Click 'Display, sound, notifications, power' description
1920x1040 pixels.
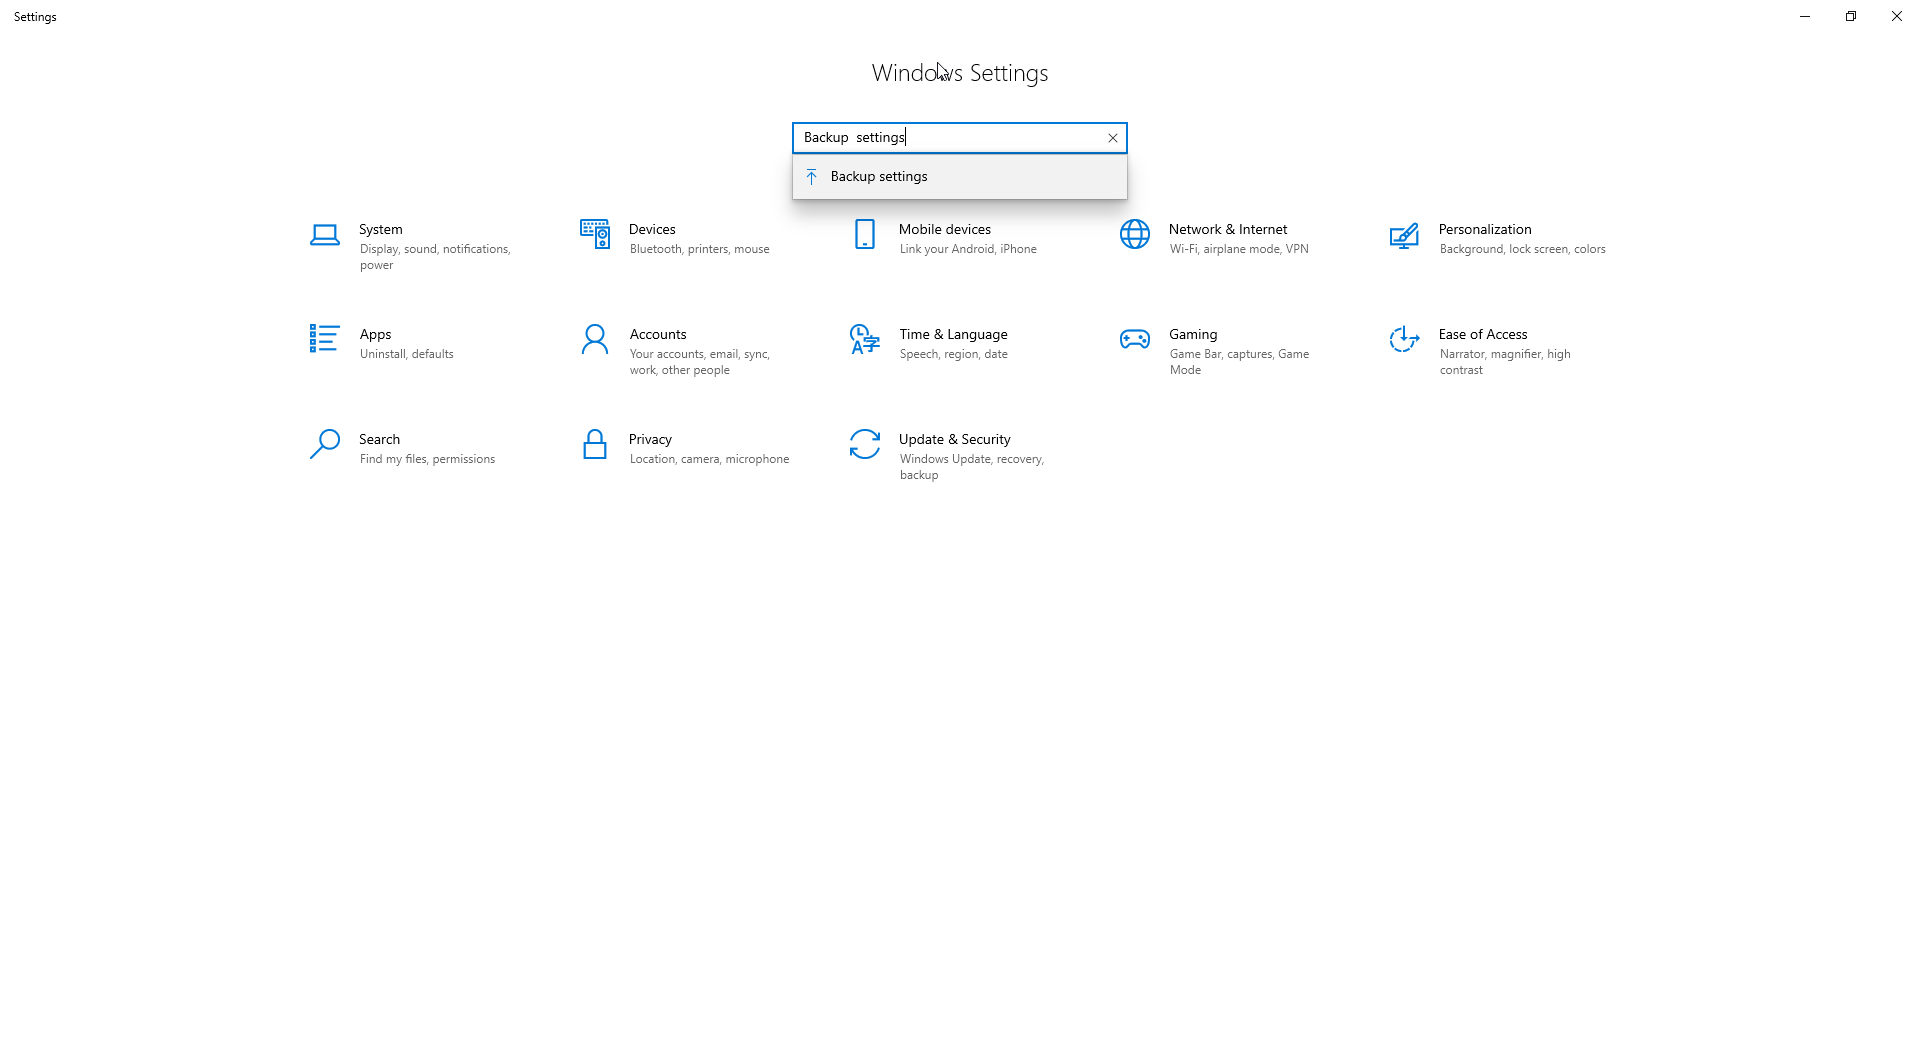tap(435, 257)
